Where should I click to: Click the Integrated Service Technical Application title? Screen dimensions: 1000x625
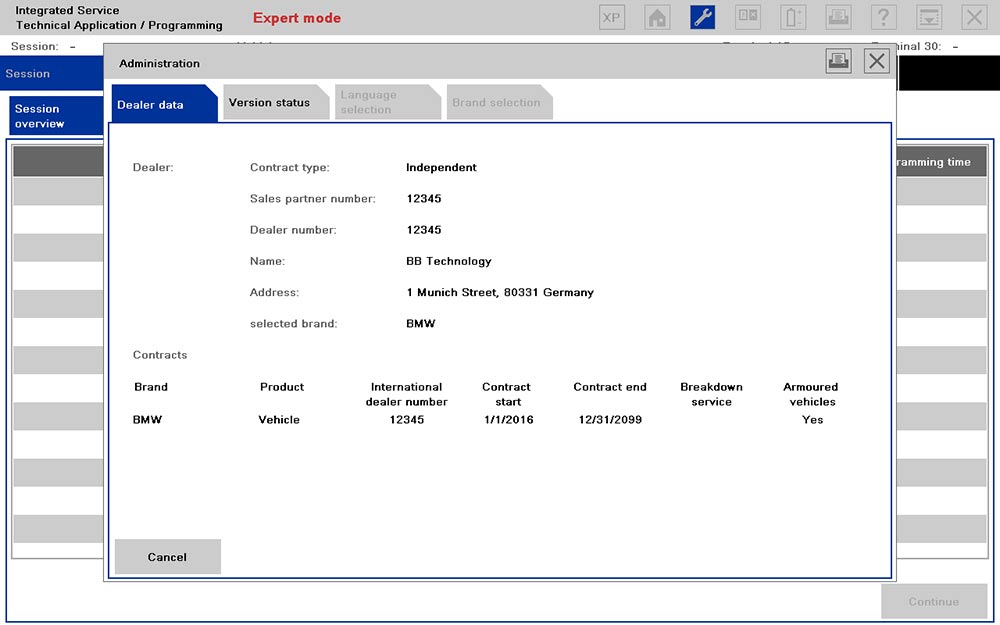[x=119, y=18]
